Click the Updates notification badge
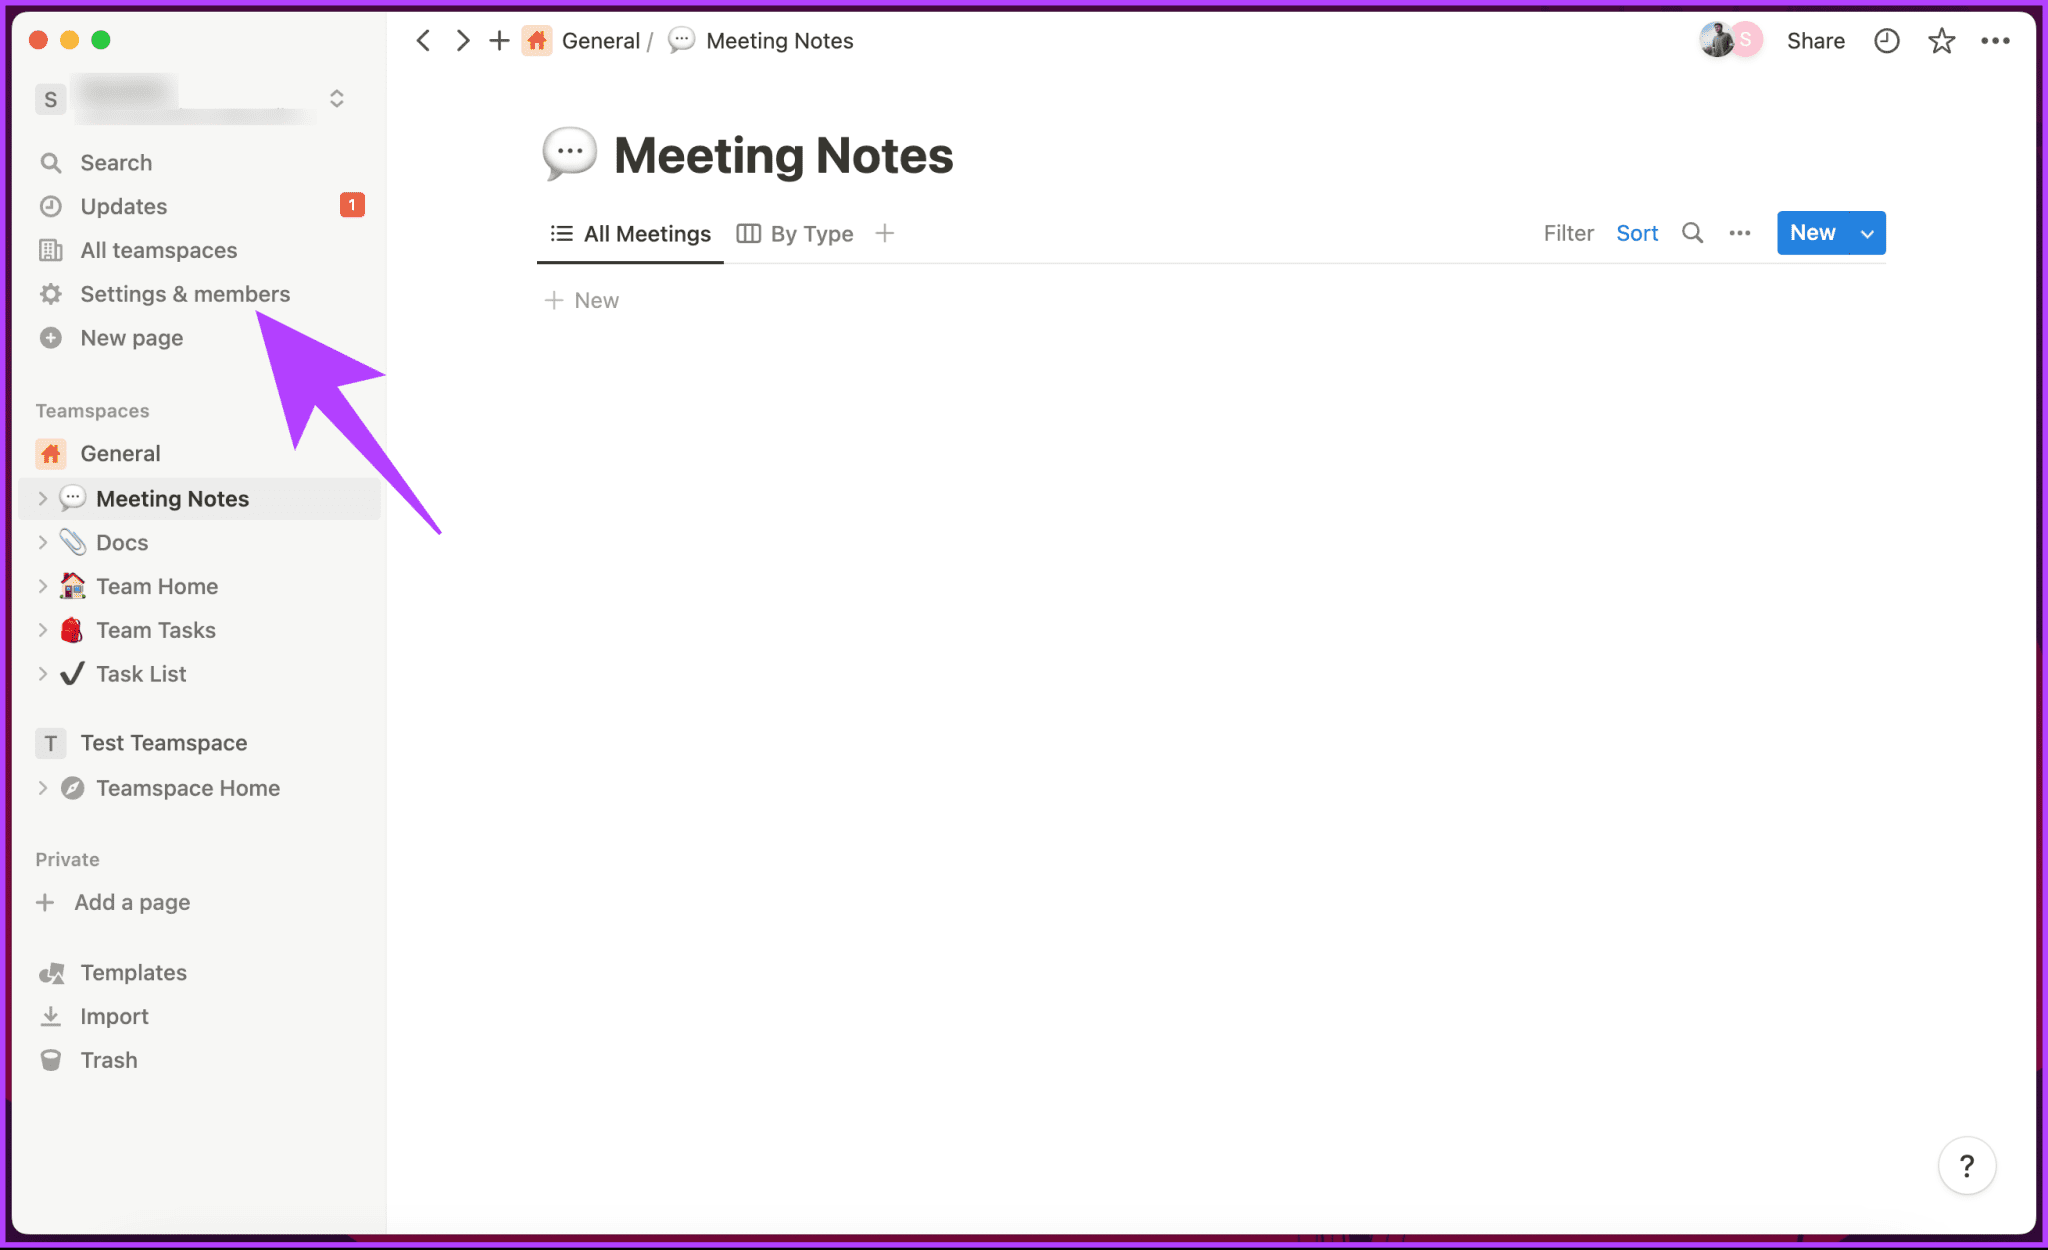Screen dimensions: 2048x1250 point(352,205)
